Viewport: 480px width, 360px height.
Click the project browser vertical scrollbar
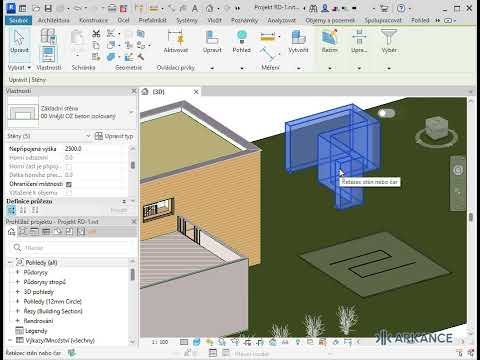[x=132, y=300]
